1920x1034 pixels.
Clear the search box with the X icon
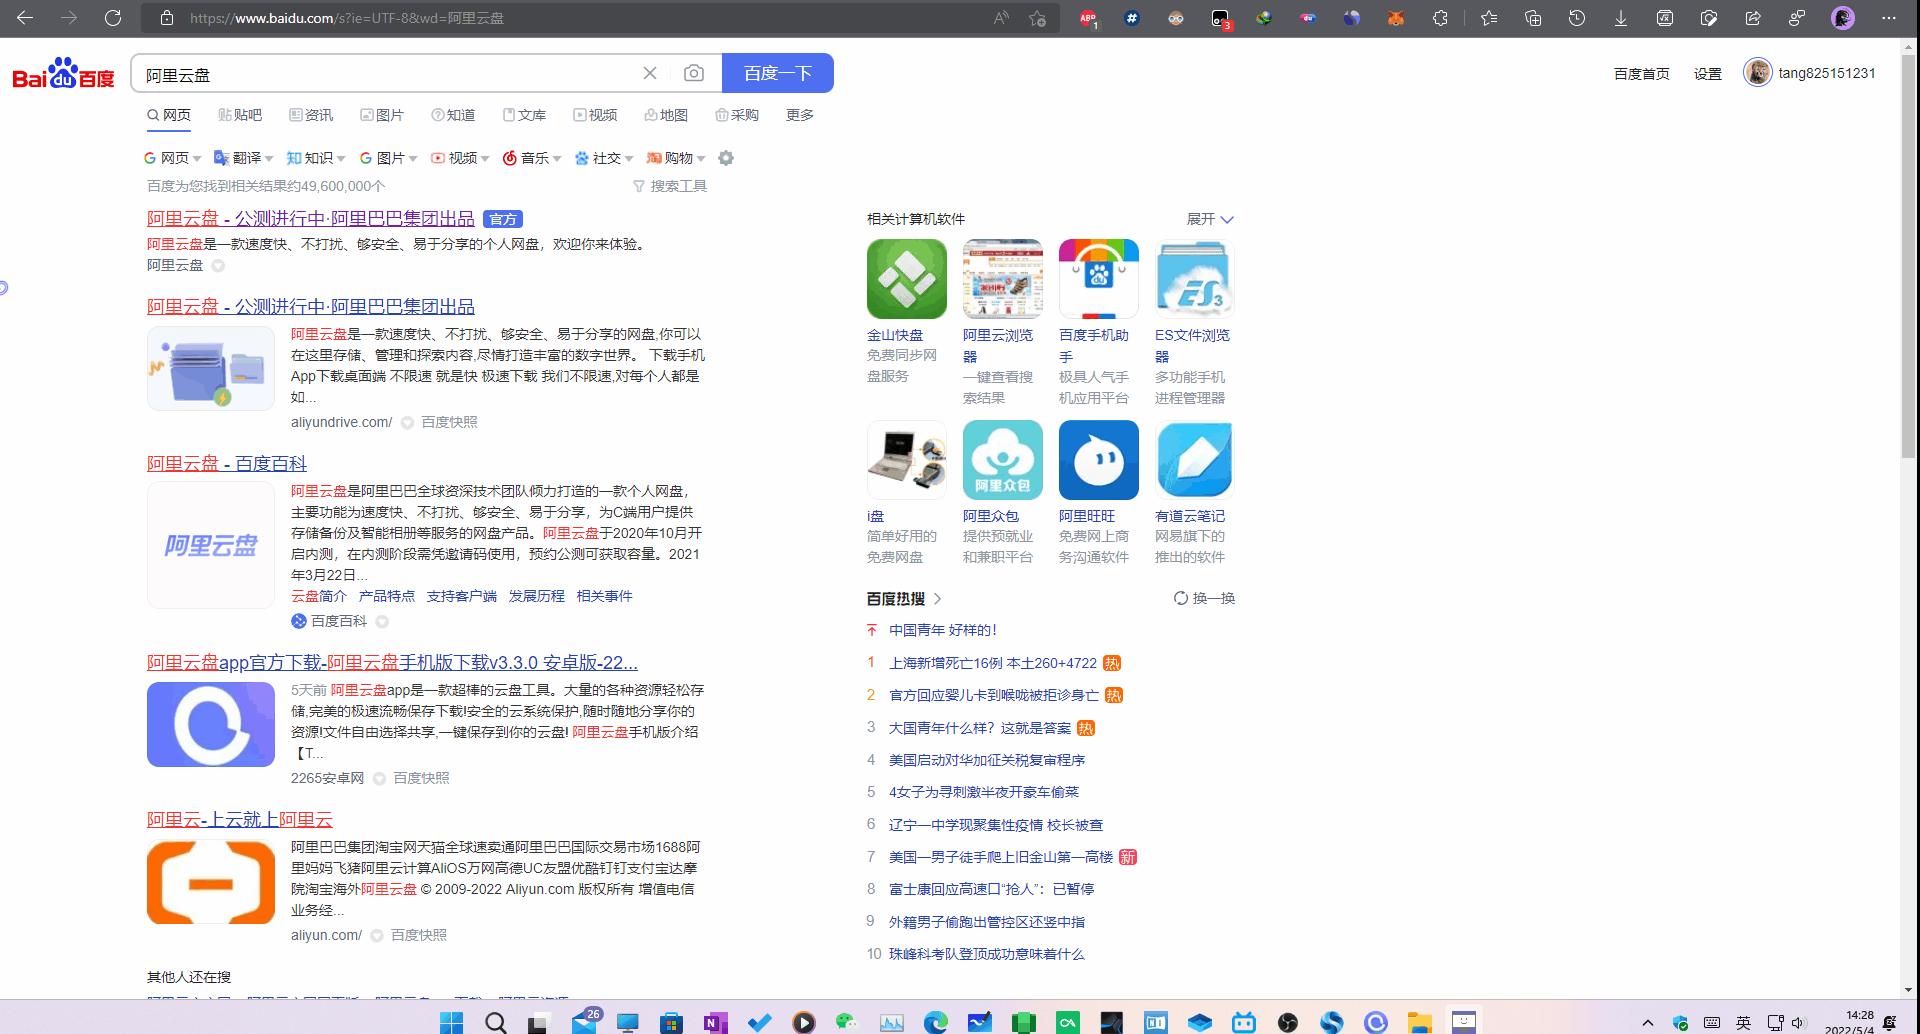650,72
